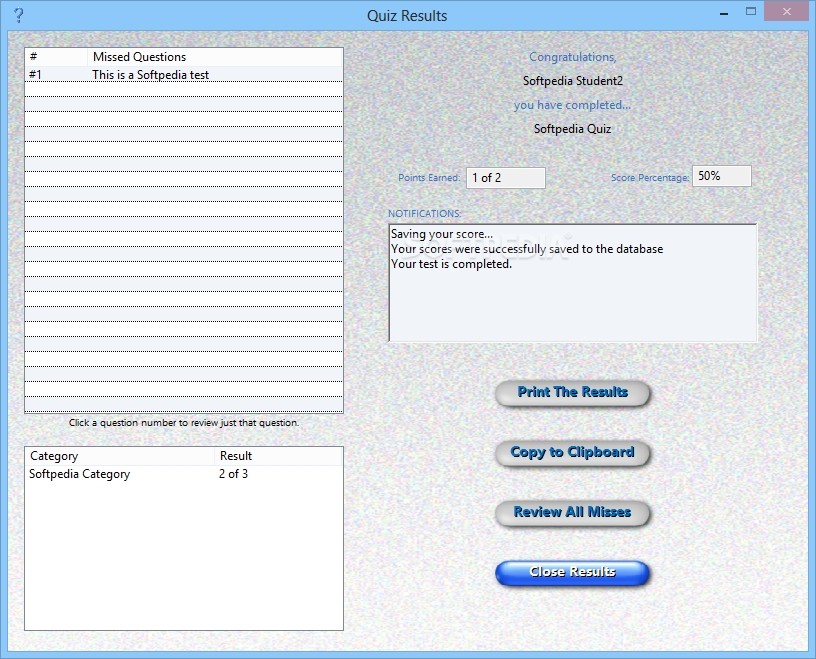Copy results with Copy to Clipboard button
Screen dimensions: 816x659
pyautogui.click(x=572, y=452)
